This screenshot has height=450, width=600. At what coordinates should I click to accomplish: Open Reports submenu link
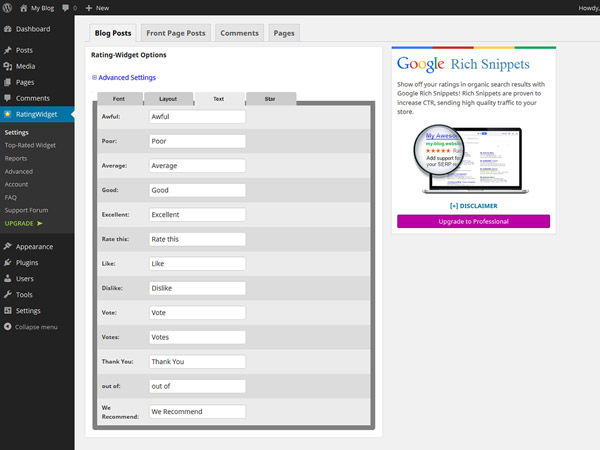point(16,158)
